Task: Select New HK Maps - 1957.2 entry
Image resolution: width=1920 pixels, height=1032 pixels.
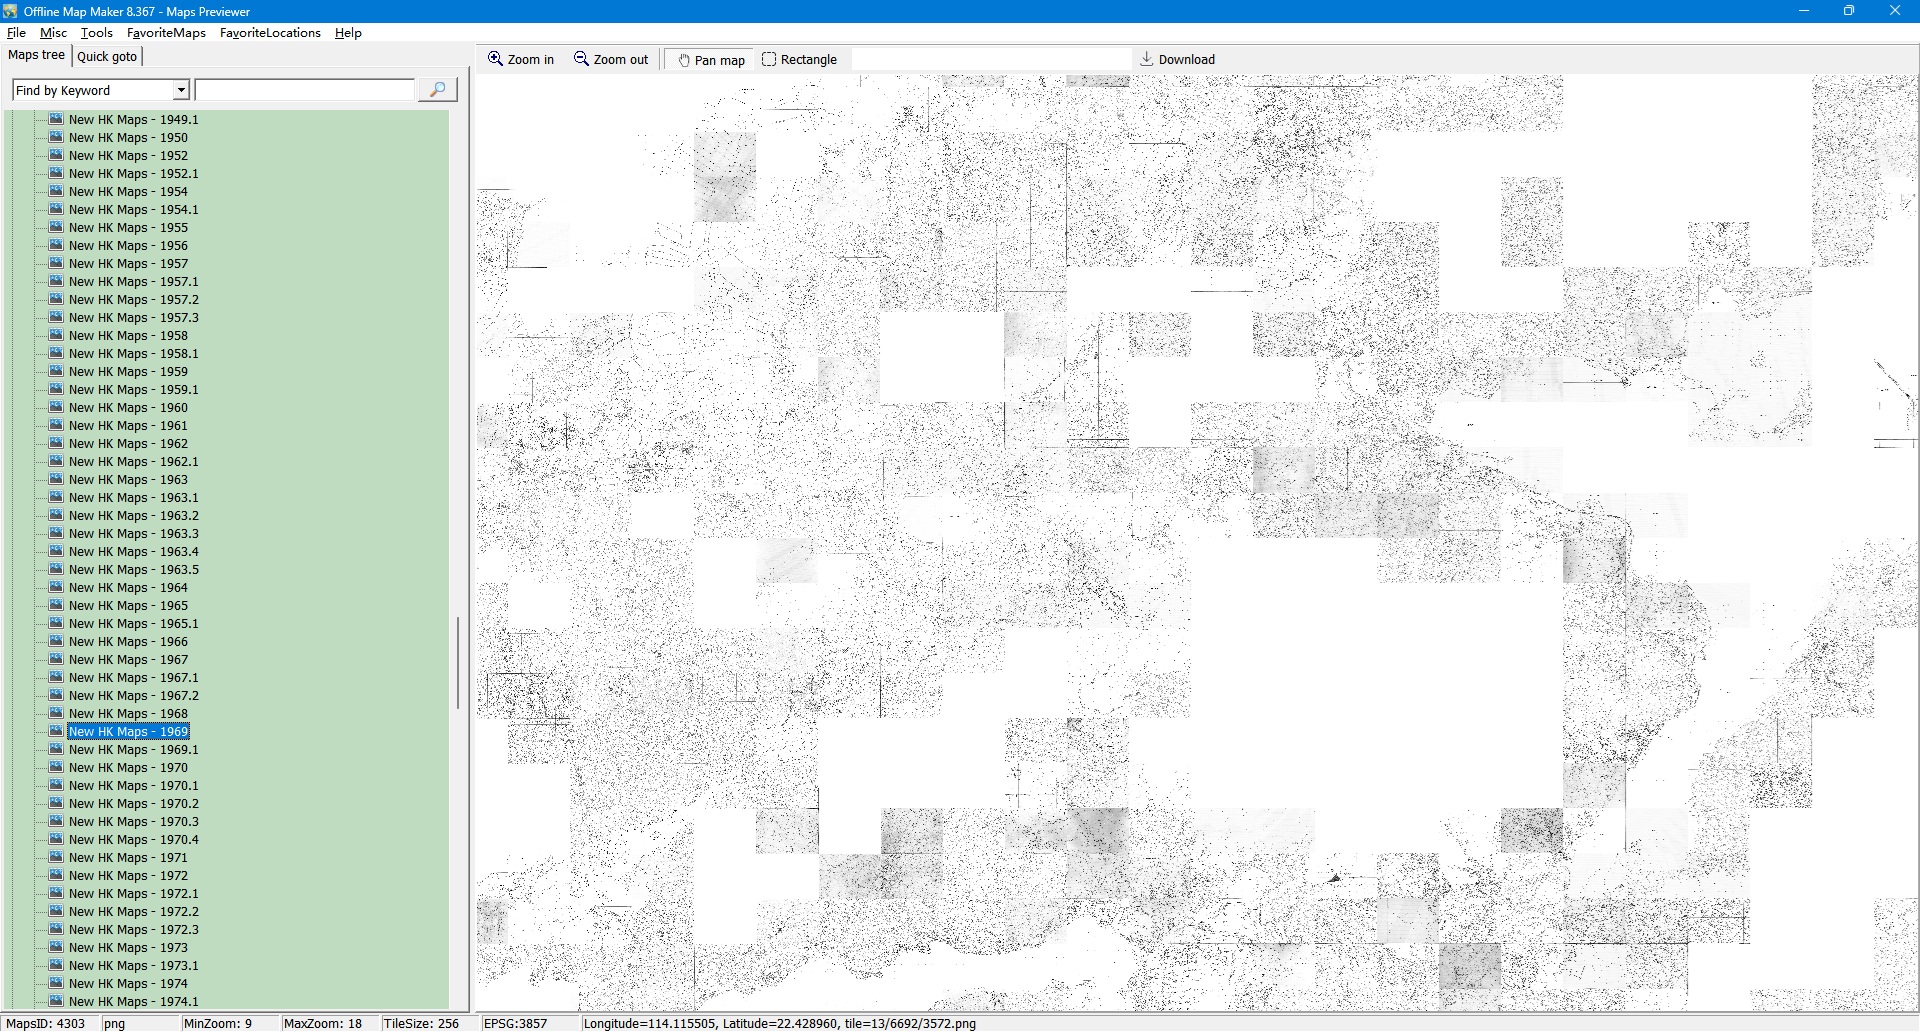Action: coord(133,300)
